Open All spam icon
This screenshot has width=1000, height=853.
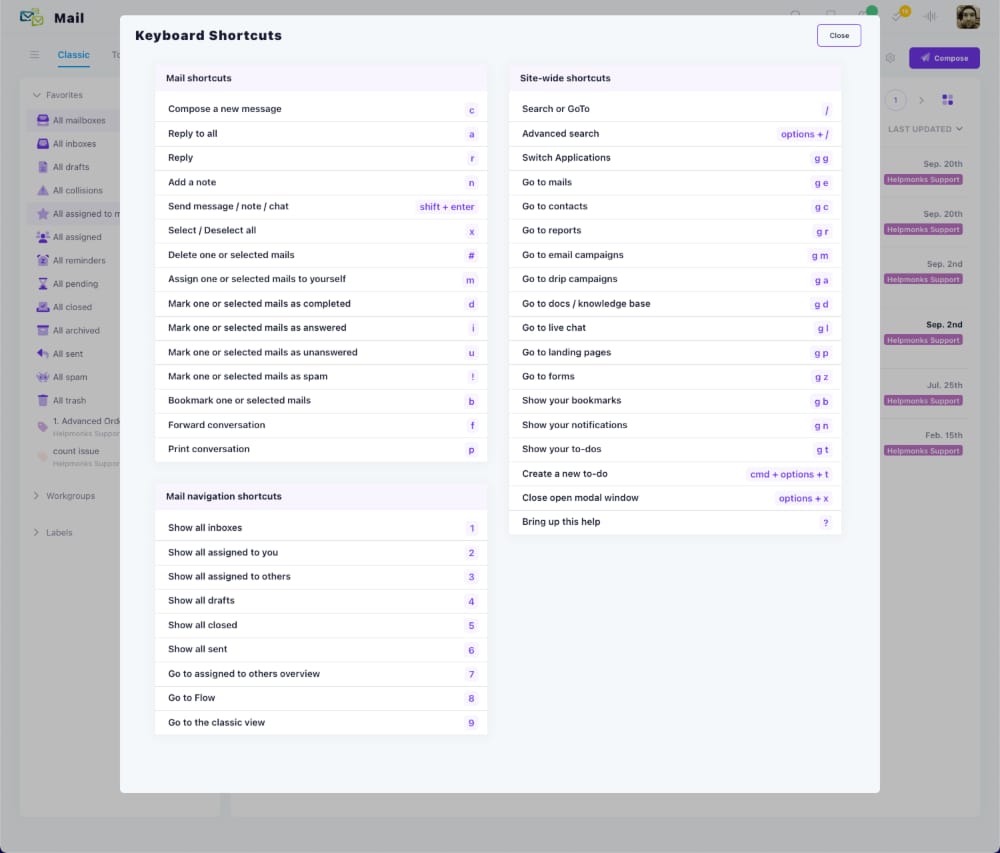pyautogui.click(x=43, y=377)
